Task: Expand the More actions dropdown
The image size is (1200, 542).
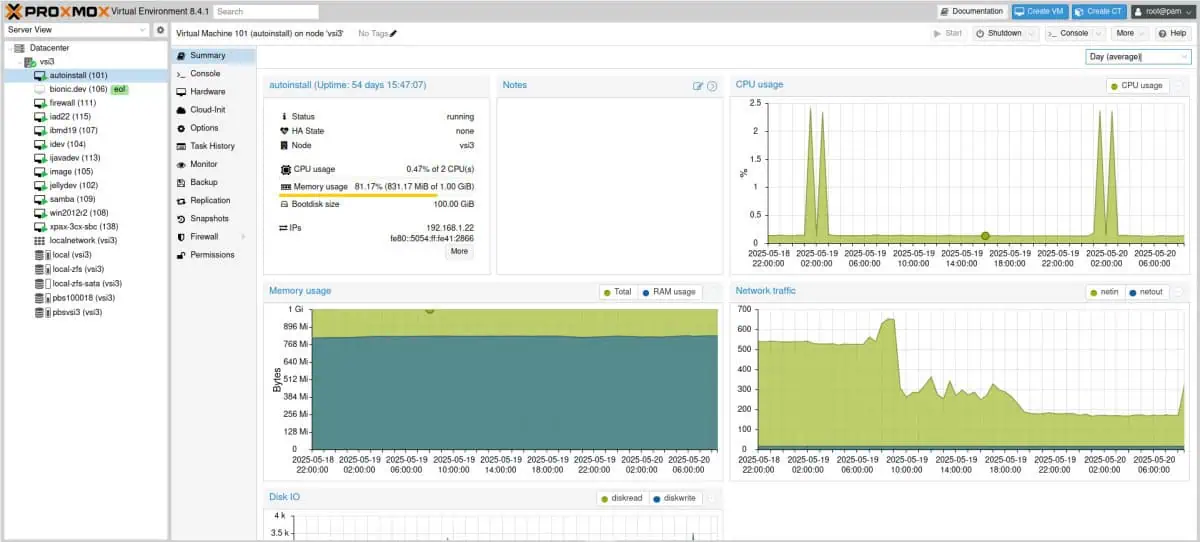Action: pyautogui.click(x=1129, y=33)
